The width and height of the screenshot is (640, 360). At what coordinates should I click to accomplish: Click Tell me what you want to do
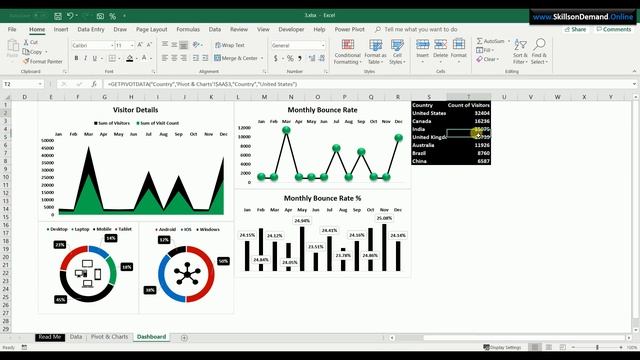[x=420, y=29]
